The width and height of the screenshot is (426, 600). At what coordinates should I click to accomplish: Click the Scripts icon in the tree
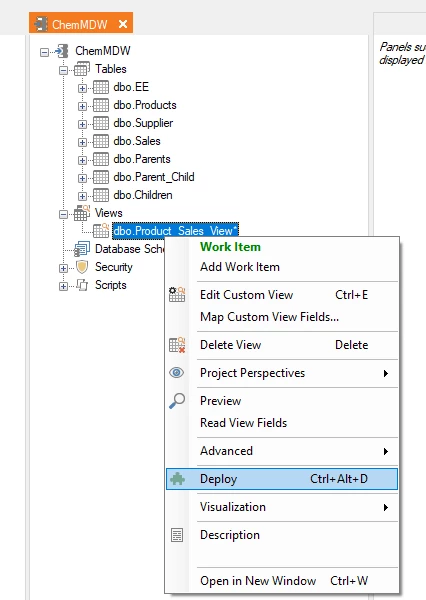[82, 285]
